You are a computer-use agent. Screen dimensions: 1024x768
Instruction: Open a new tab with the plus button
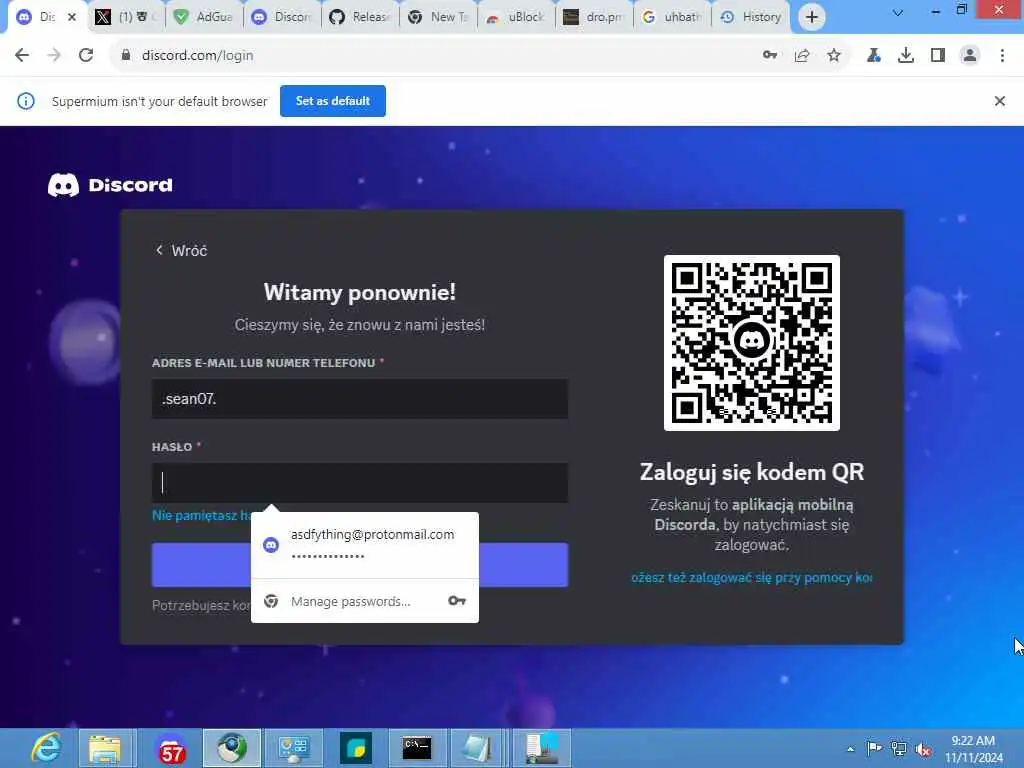pyautogui.click(x=812, y=17)
